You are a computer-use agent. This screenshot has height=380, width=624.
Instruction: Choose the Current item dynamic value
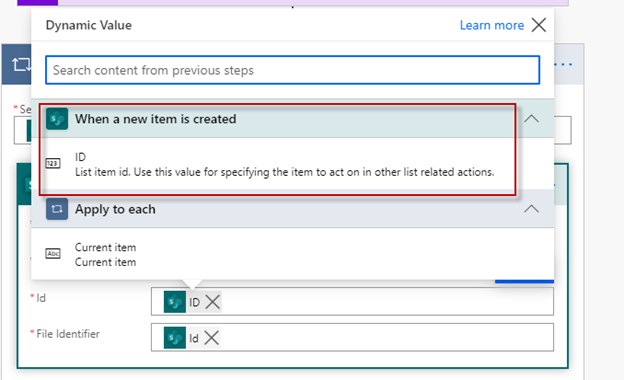tap(292, 255)
